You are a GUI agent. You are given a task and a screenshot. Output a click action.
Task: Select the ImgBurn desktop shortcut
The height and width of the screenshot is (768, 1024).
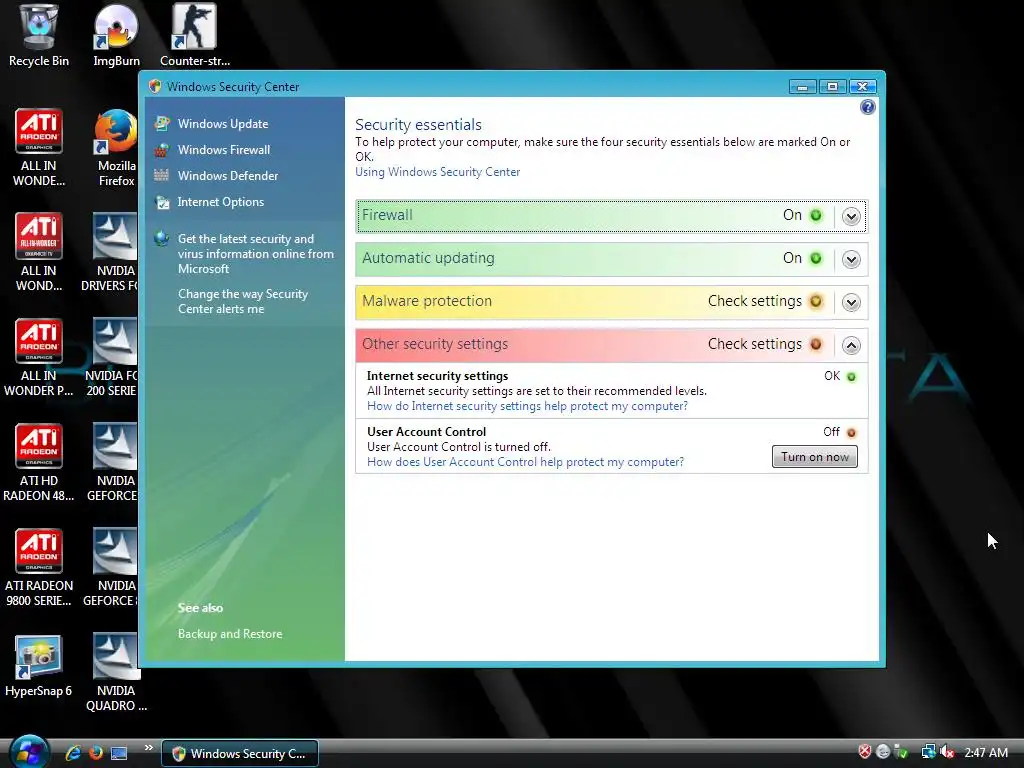pyautogui.click(x=116, y=36)
